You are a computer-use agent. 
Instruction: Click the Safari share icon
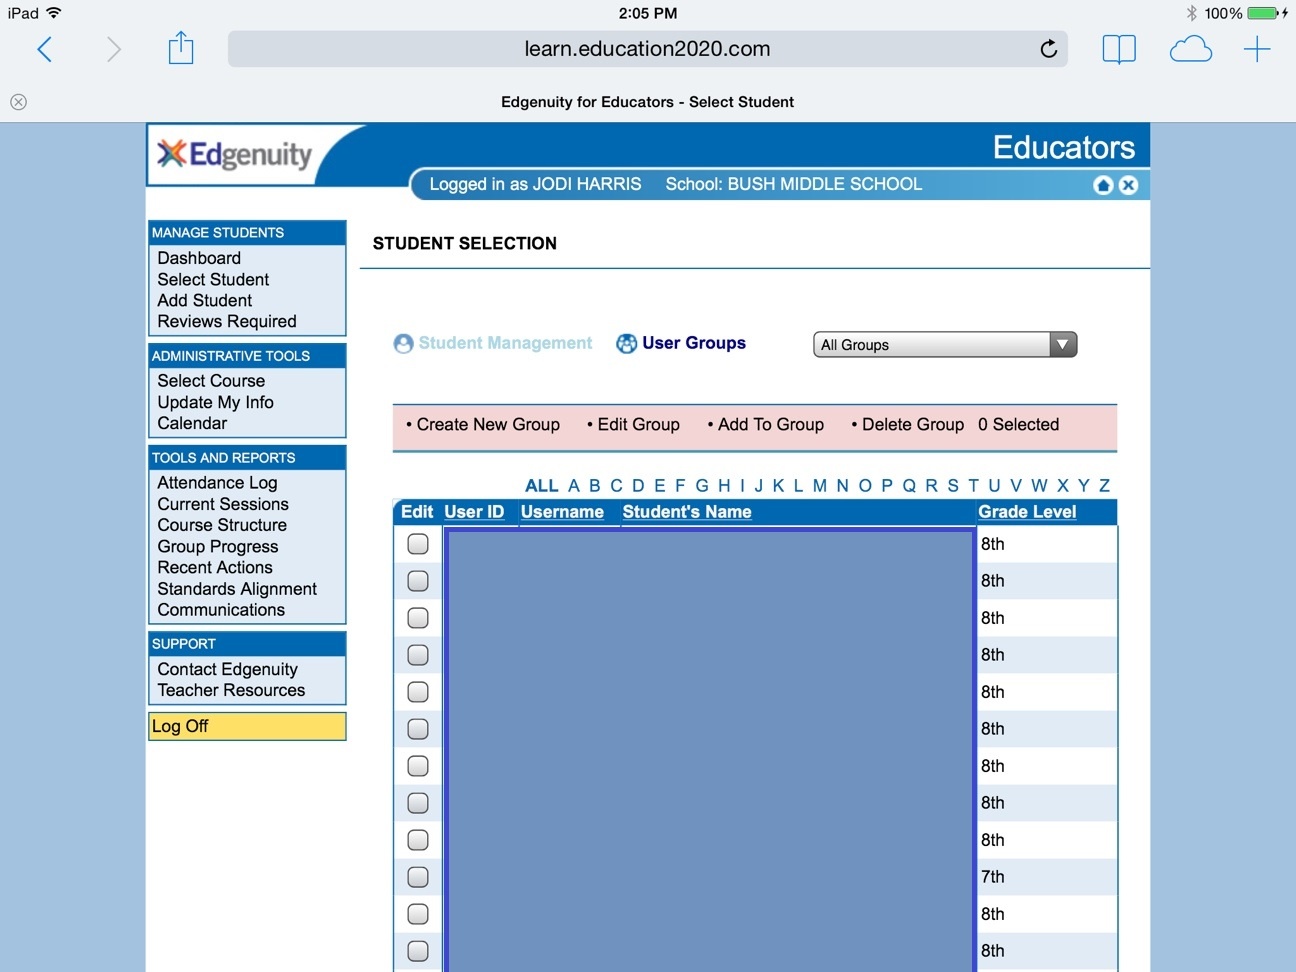(181, 48)
